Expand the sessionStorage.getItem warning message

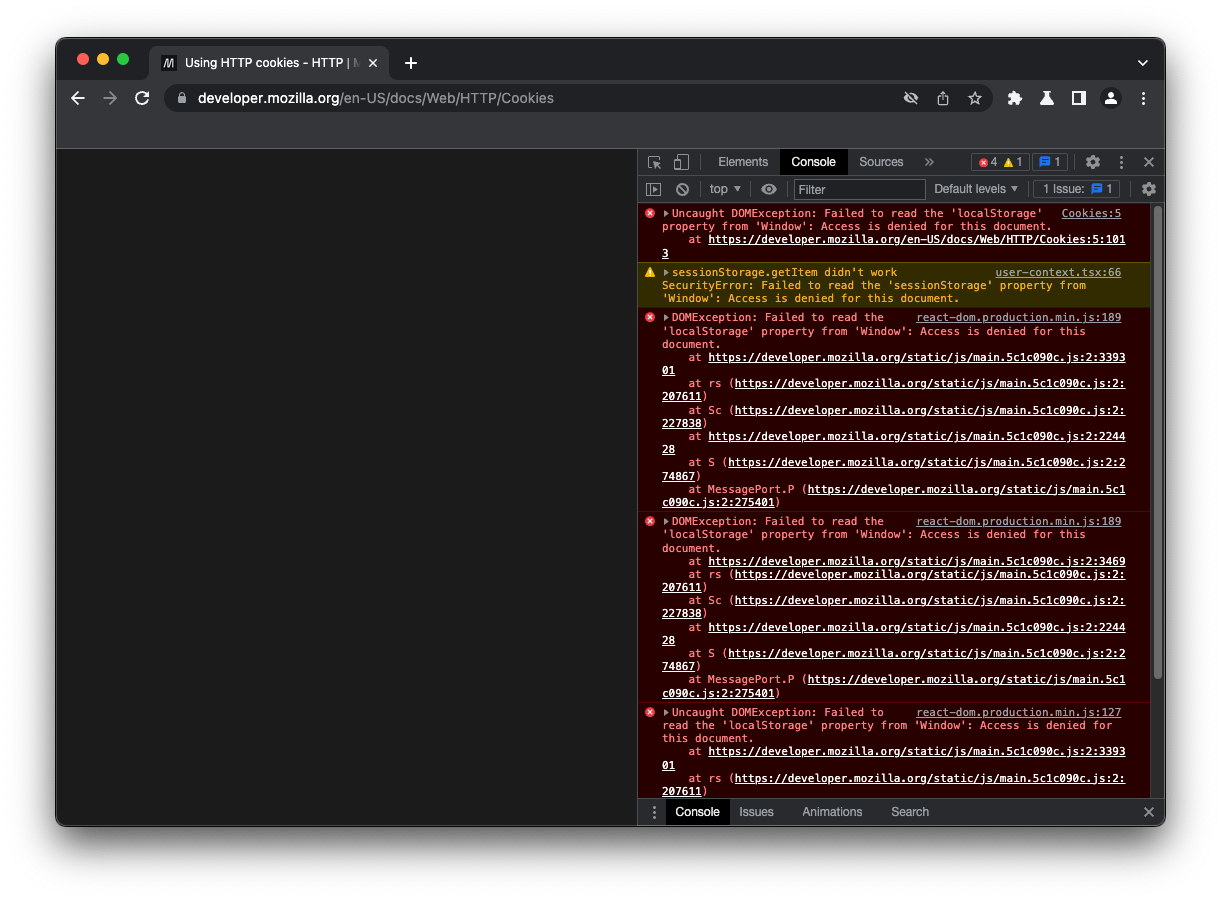pyautogui.click(x=666, y=272)
